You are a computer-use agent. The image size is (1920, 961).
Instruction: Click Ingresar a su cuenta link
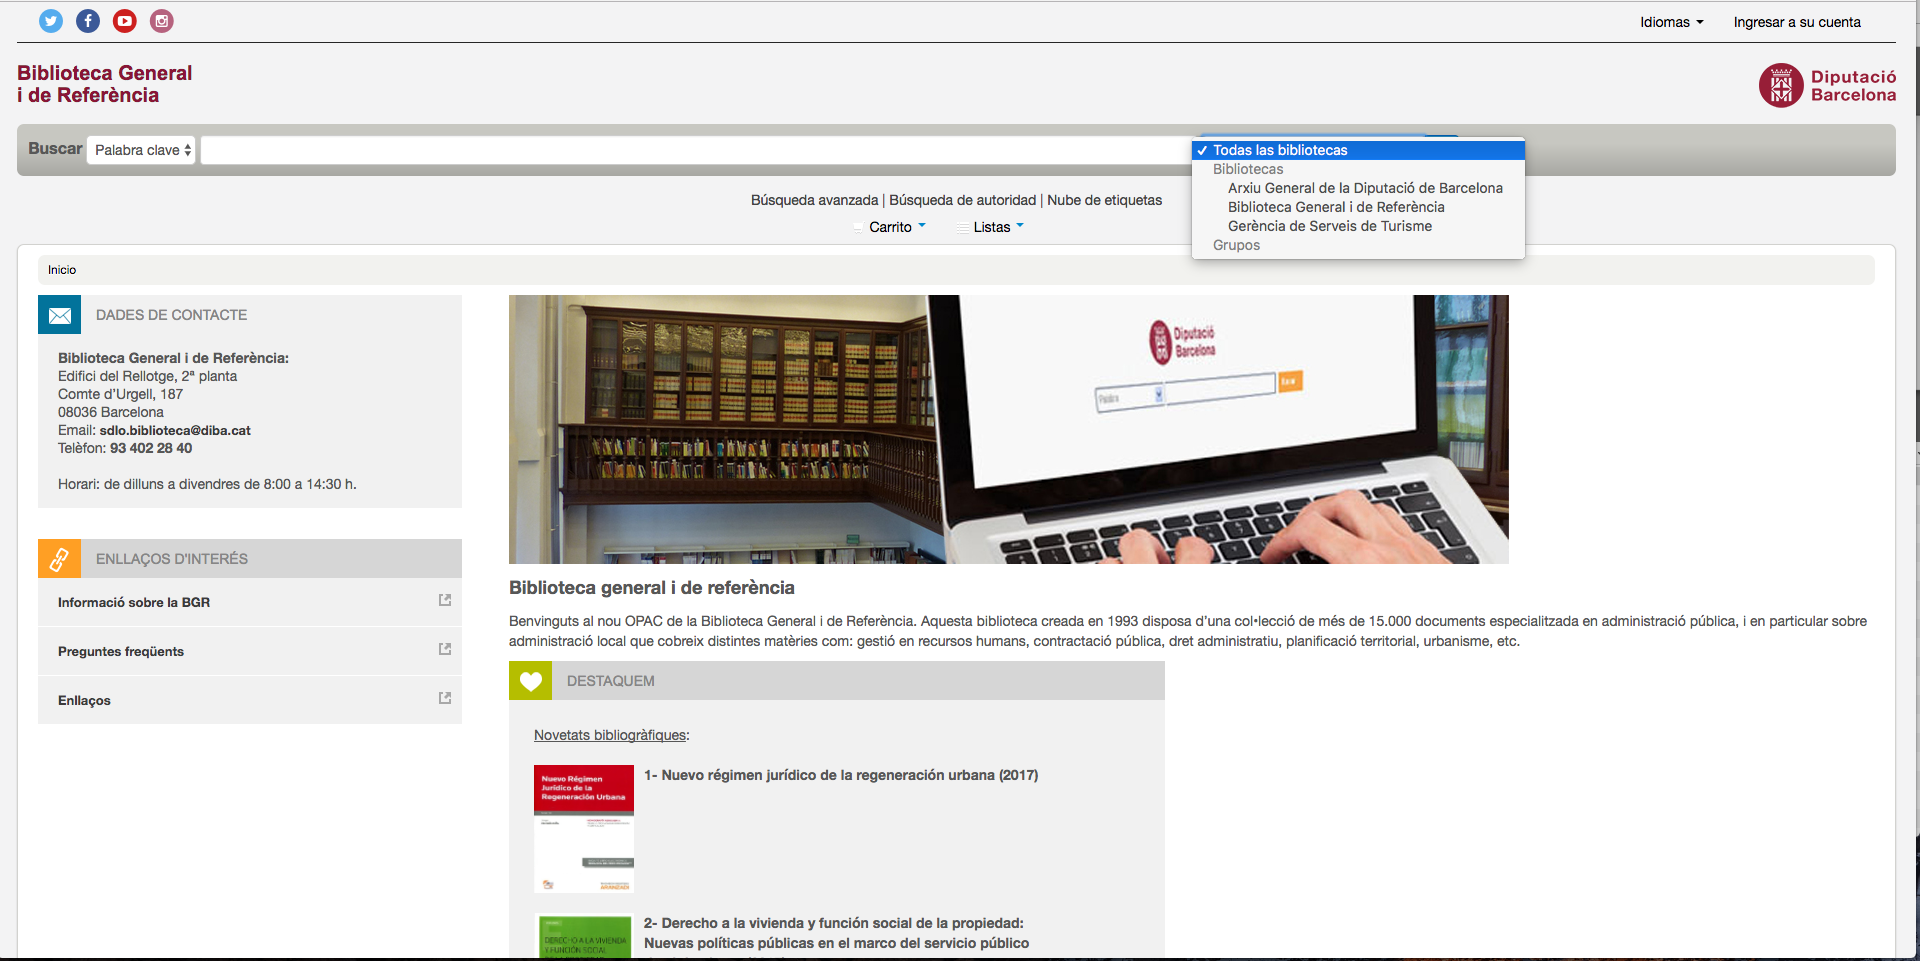pos(1797,22)
